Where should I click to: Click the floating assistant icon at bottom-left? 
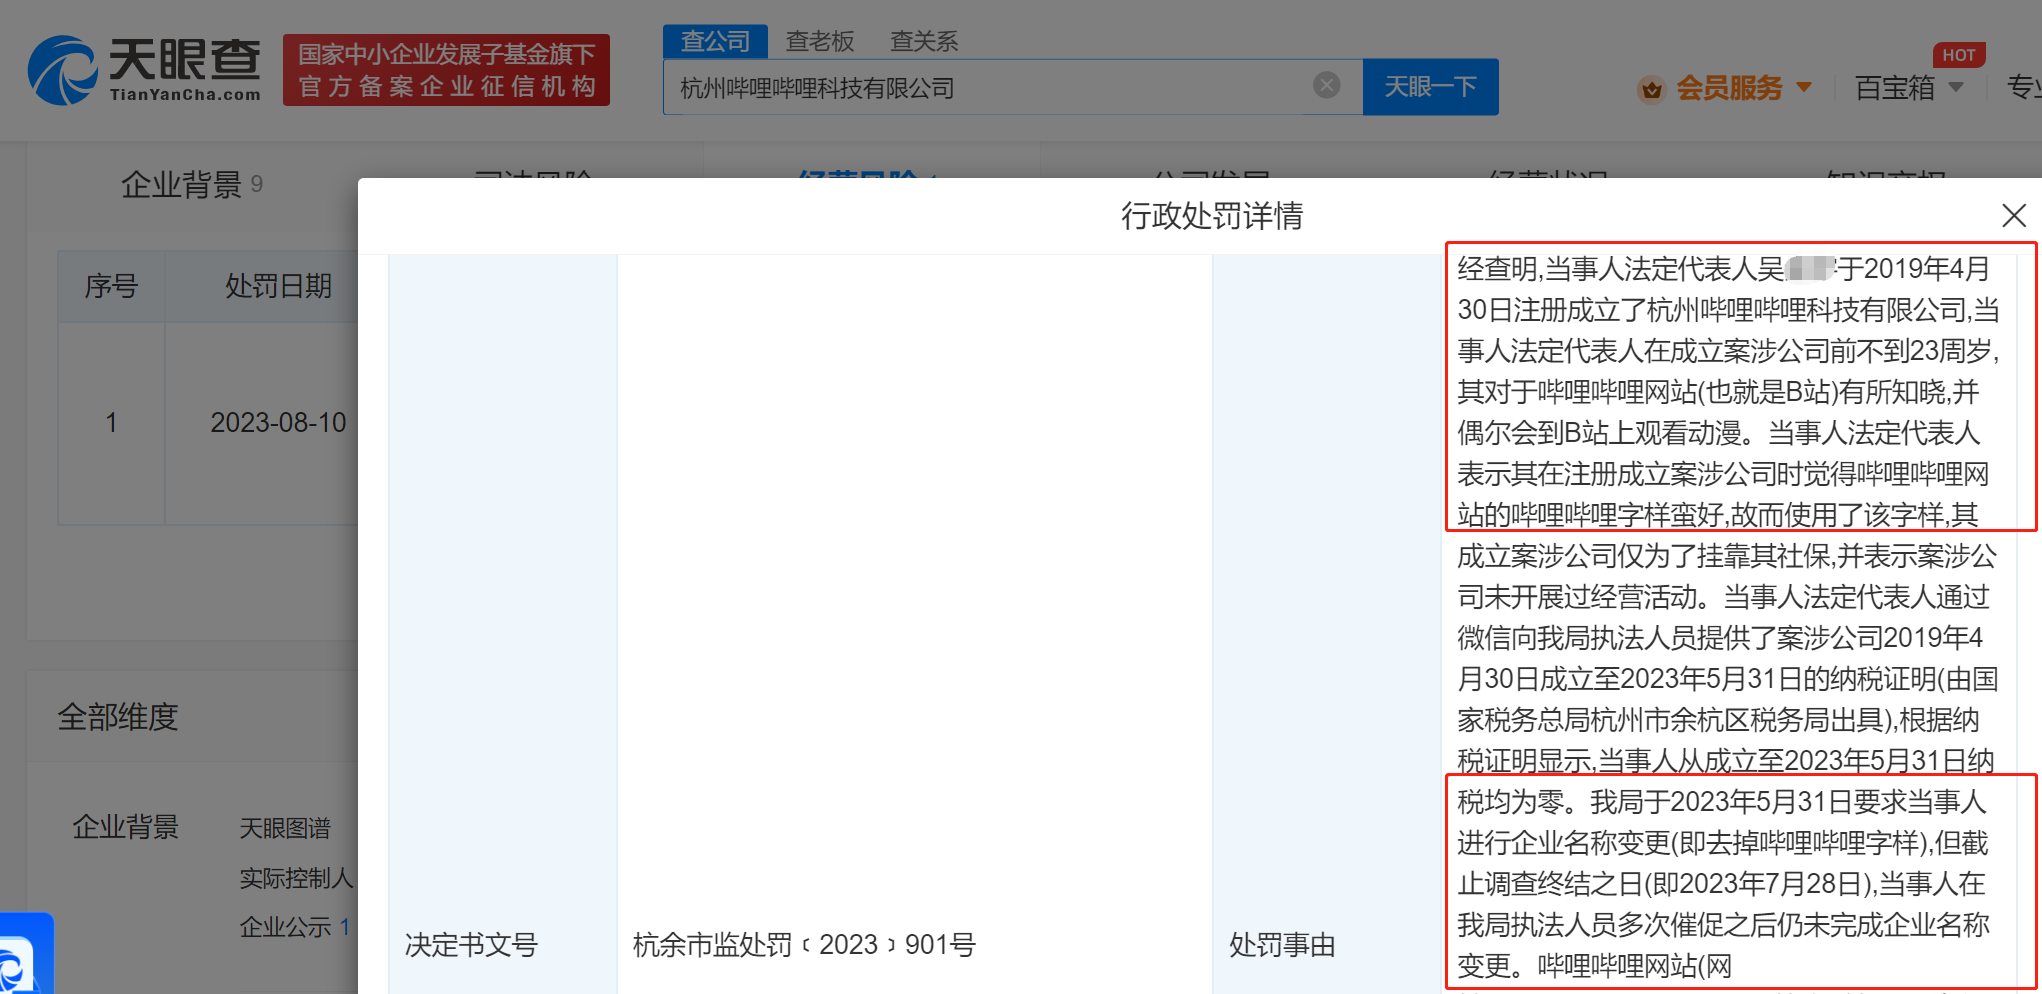point(22,960)
